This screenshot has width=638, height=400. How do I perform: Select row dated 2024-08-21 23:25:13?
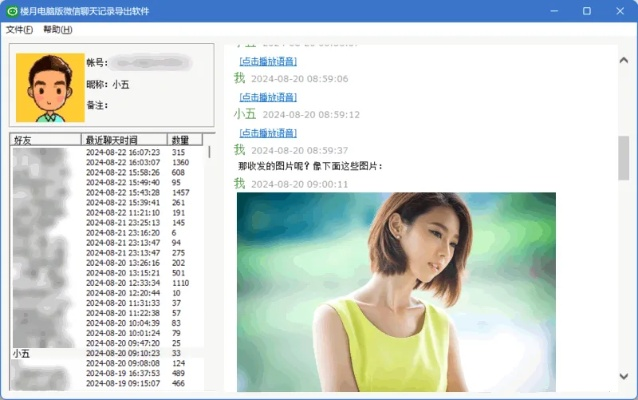(107, 223)
